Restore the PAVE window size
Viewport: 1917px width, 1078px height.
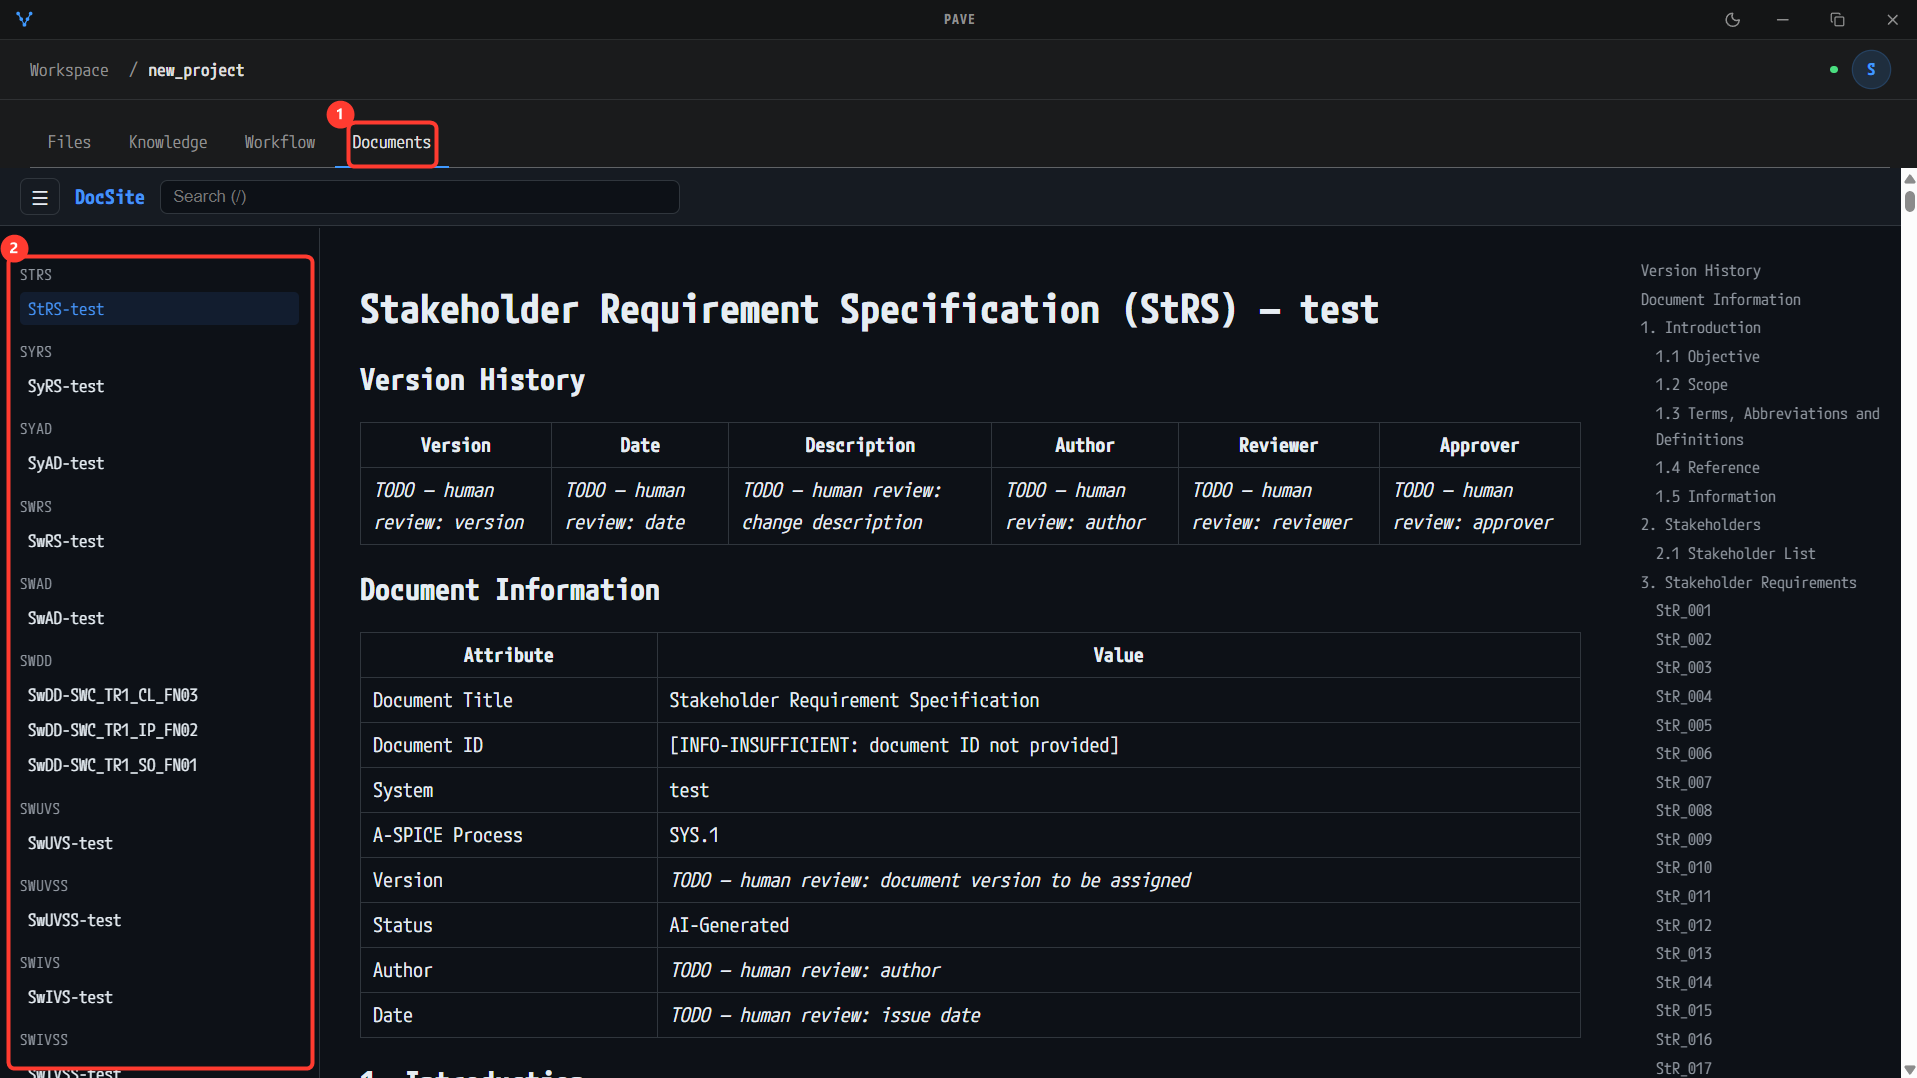pyautogui.click(x=1837, y=19)
